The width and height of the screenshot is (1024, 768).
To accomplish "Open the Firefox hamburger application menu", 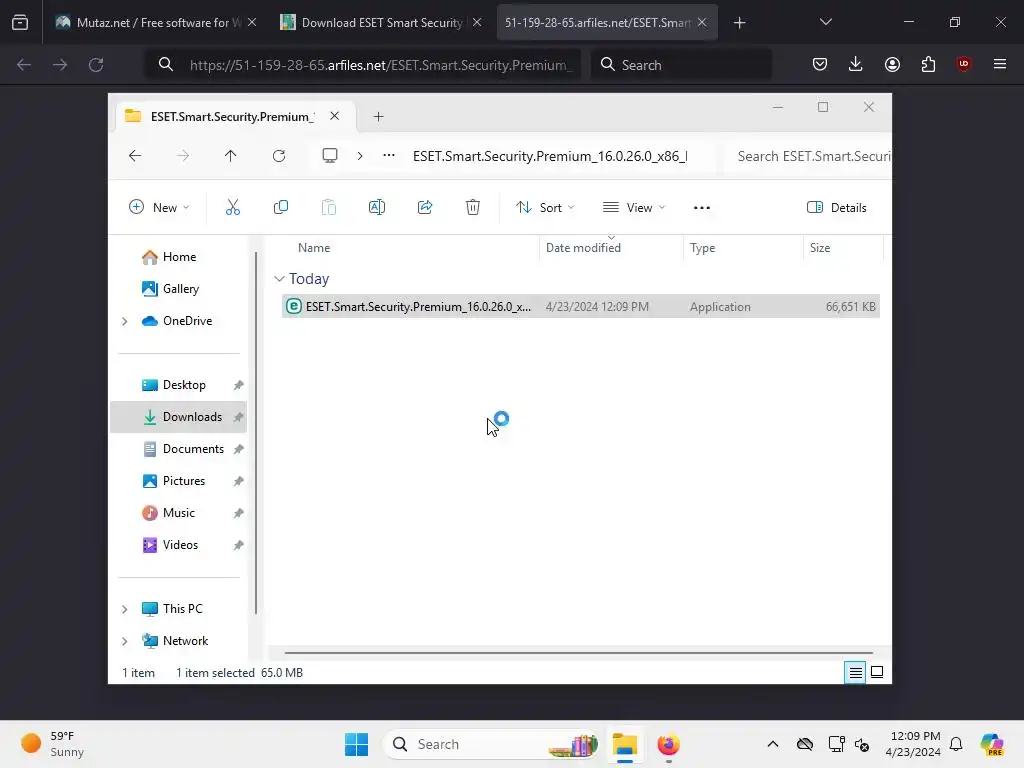I will point(1000,64).
